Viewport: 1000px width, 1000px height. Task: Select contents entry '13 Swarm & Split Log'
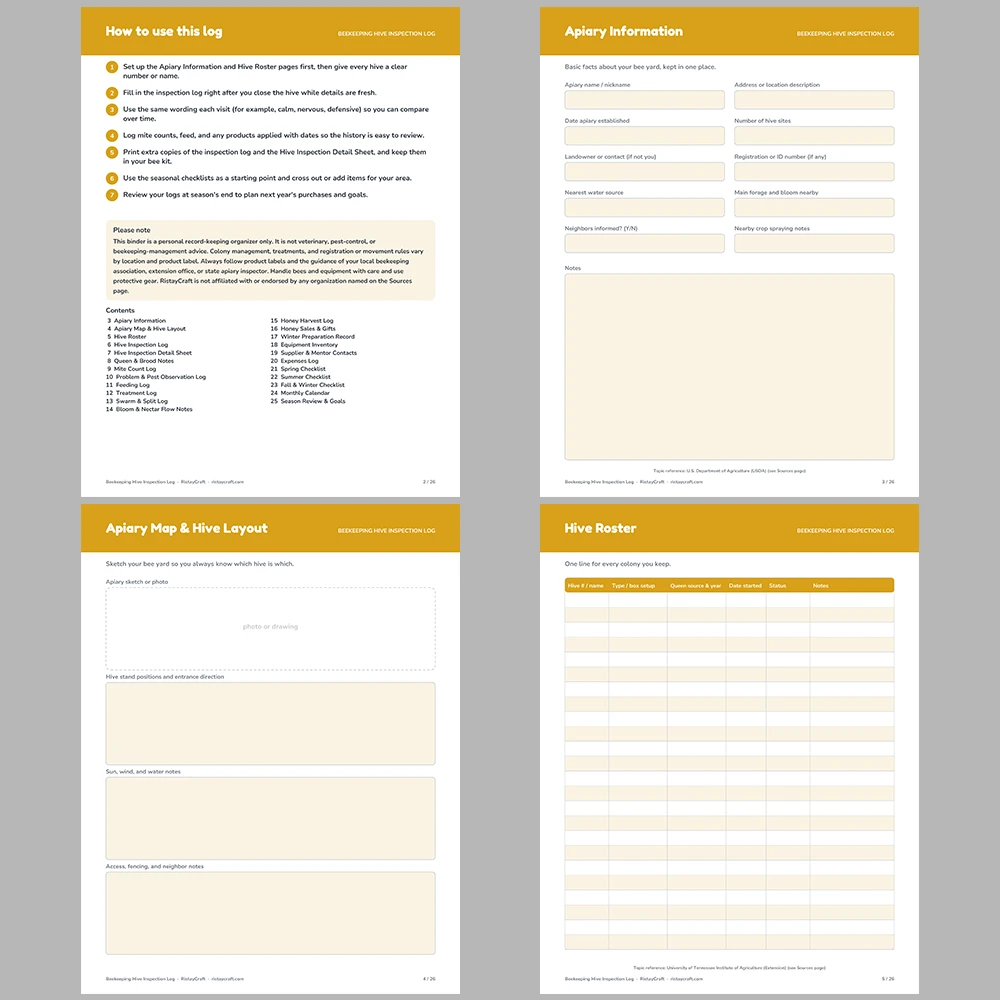coord(136,401)
